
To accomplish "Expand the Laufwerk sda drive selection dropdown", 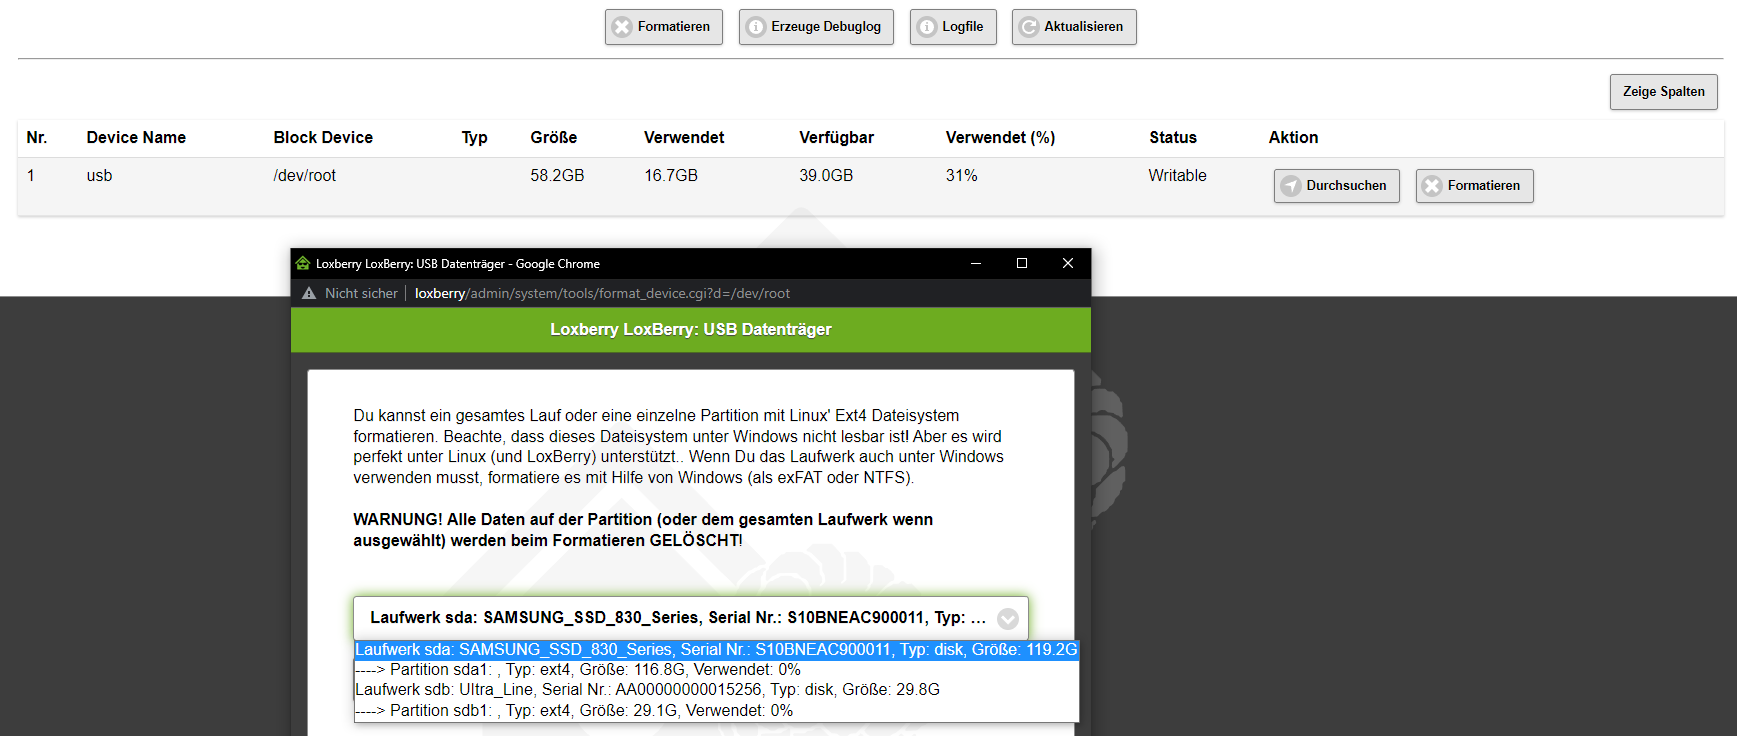I will [691, 618].
